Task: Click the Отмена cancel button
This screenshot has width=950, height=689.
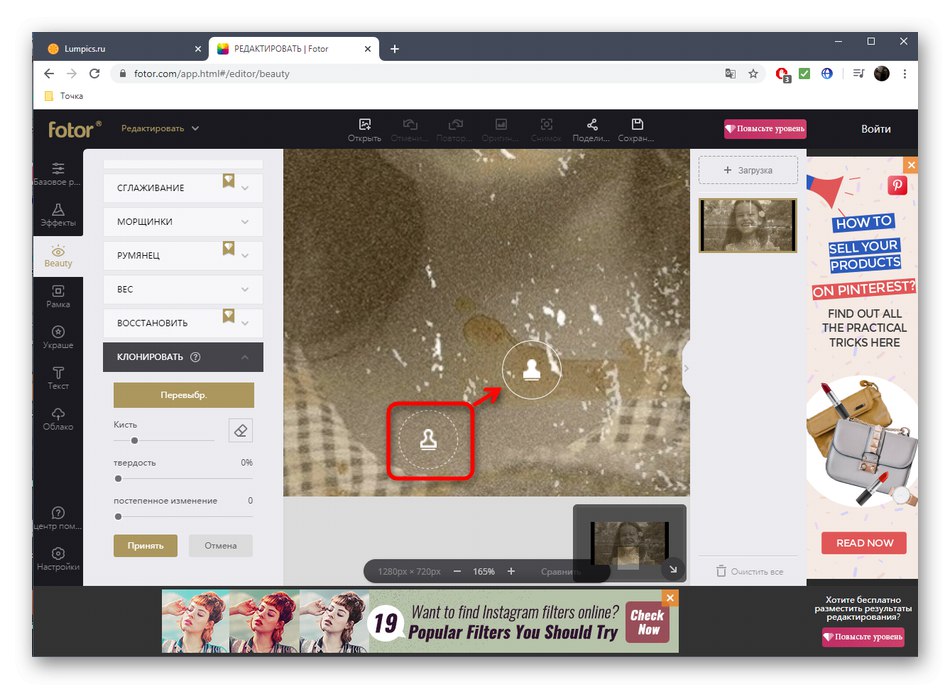Action: coord(221,545)
